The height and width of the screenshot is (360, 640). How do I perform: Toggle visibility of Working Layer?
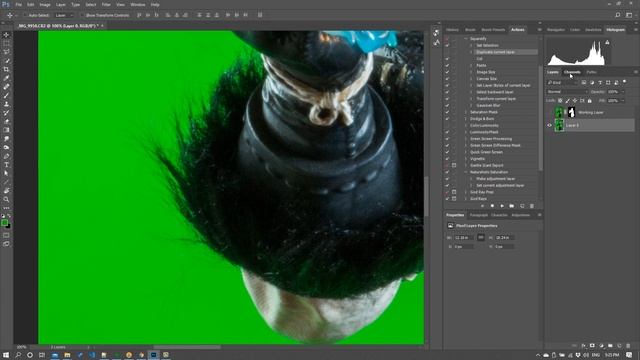pos(549,112)
